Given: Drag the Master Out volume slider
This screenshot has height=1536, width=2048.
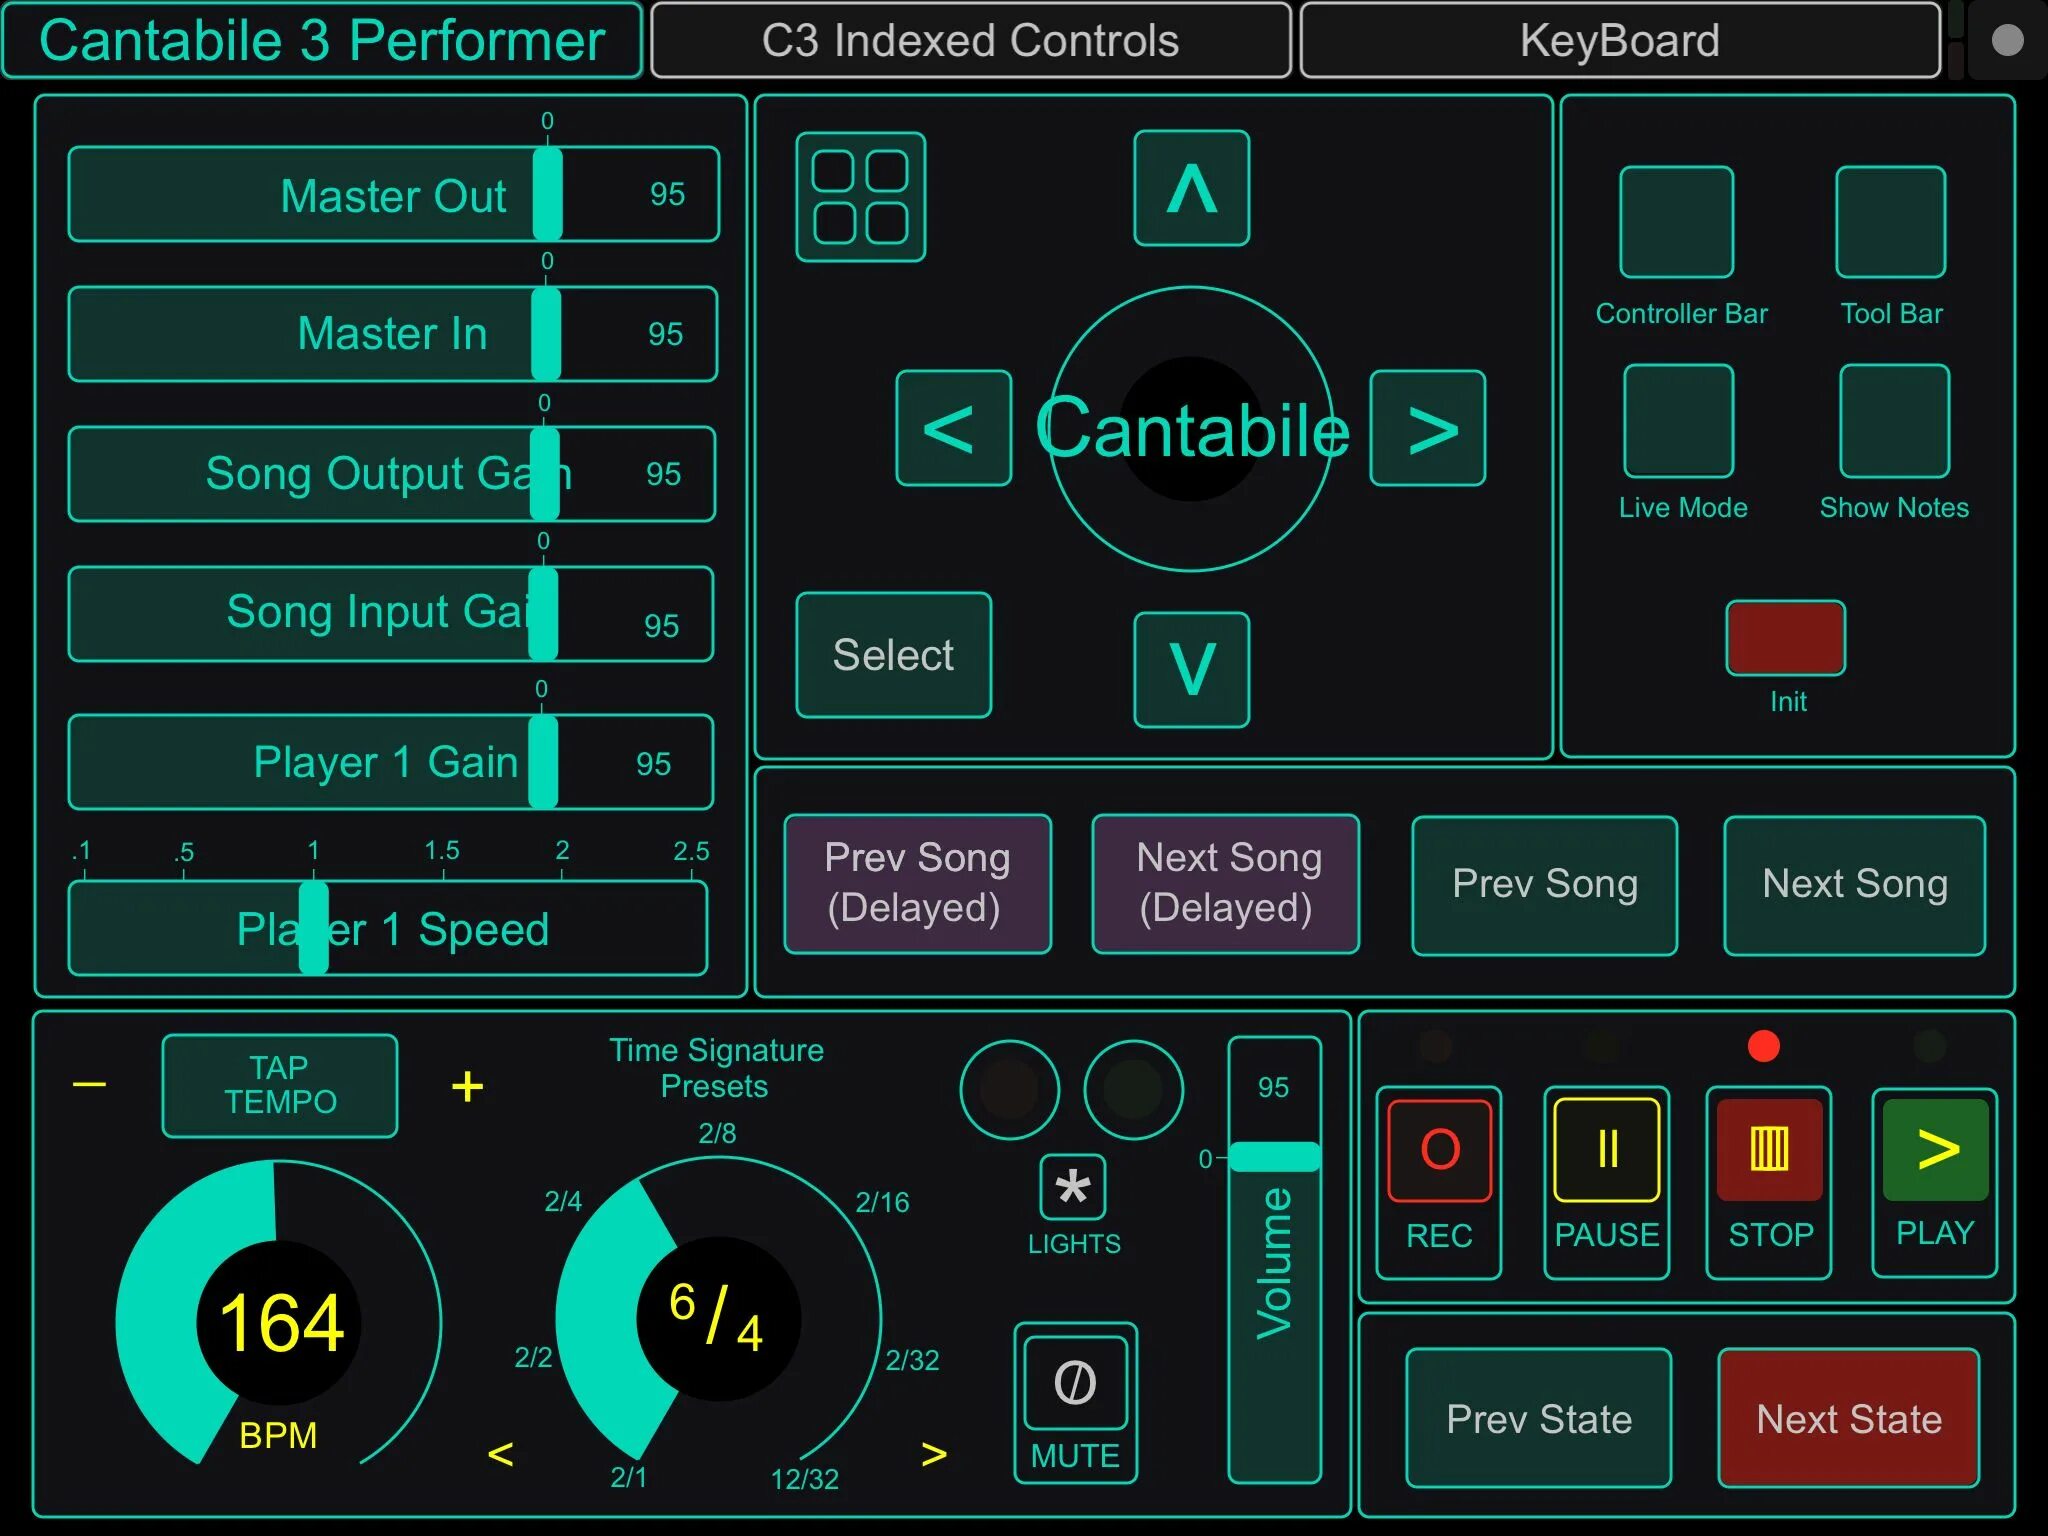Looking at the screenshot, I should (x=550, y=194).
